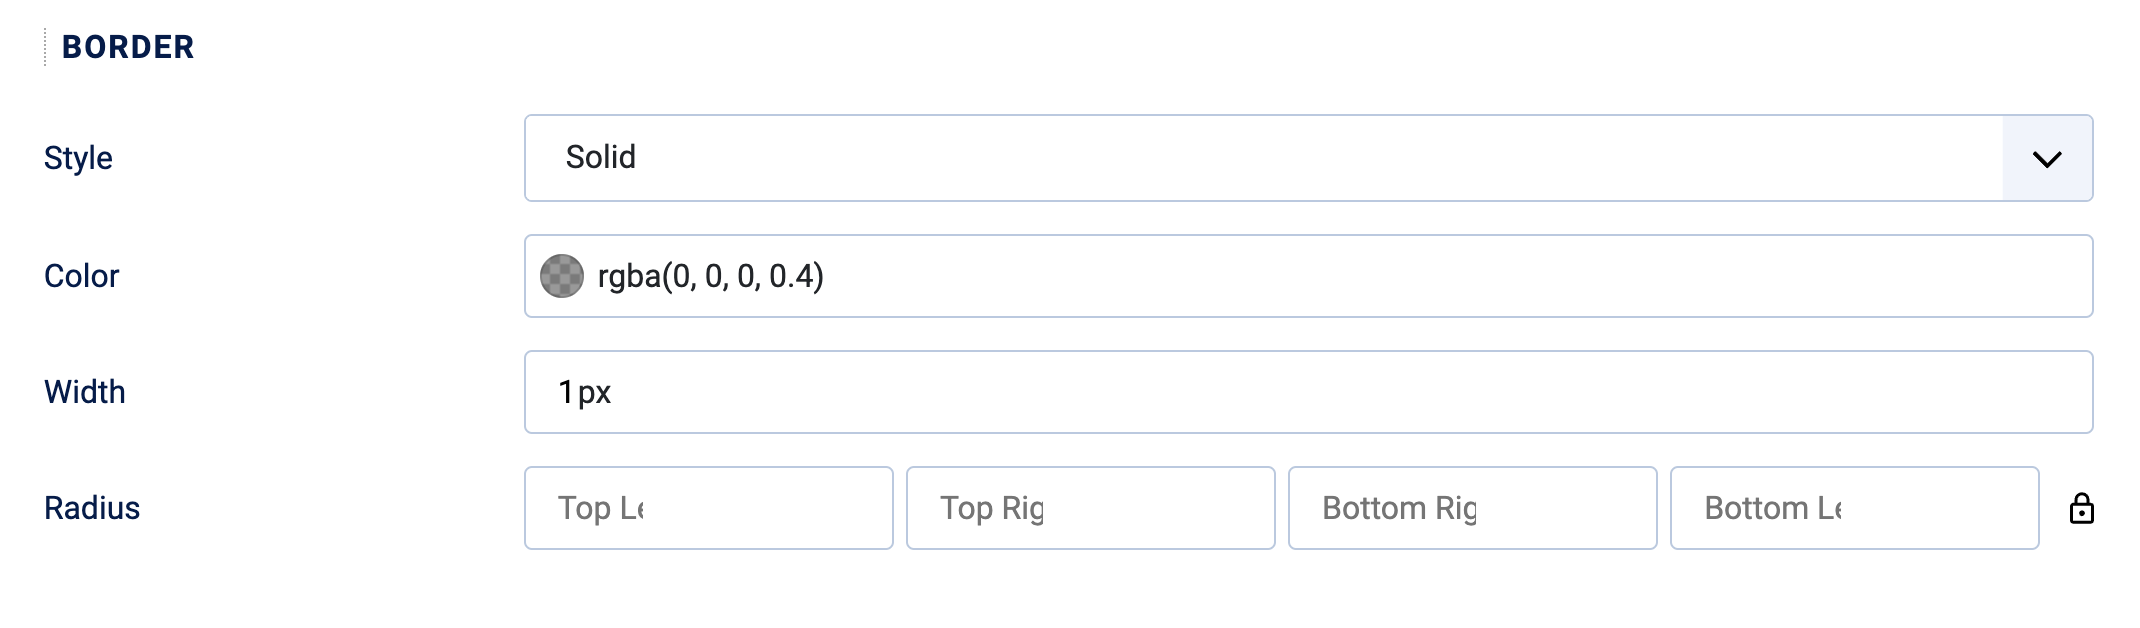Click the Solid text in Style select

tap(600, 157)
